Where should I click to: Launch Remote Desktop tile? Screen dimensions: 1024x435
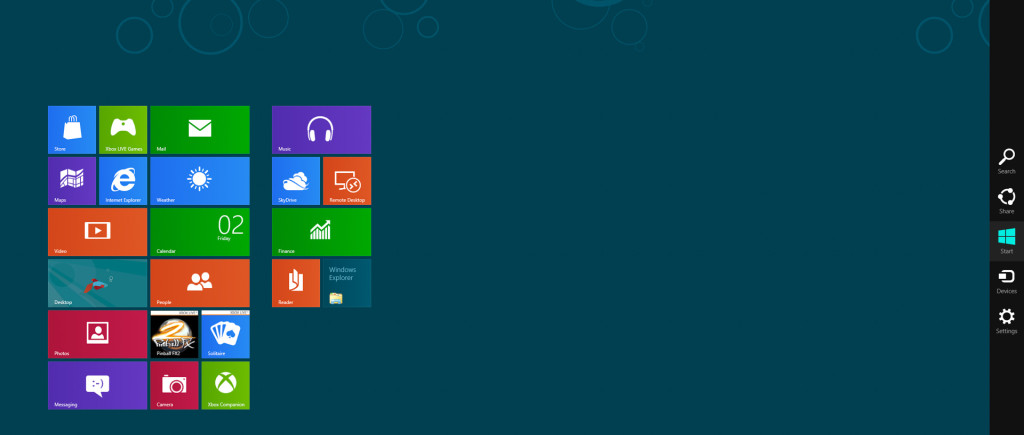(x=347, y=181)
